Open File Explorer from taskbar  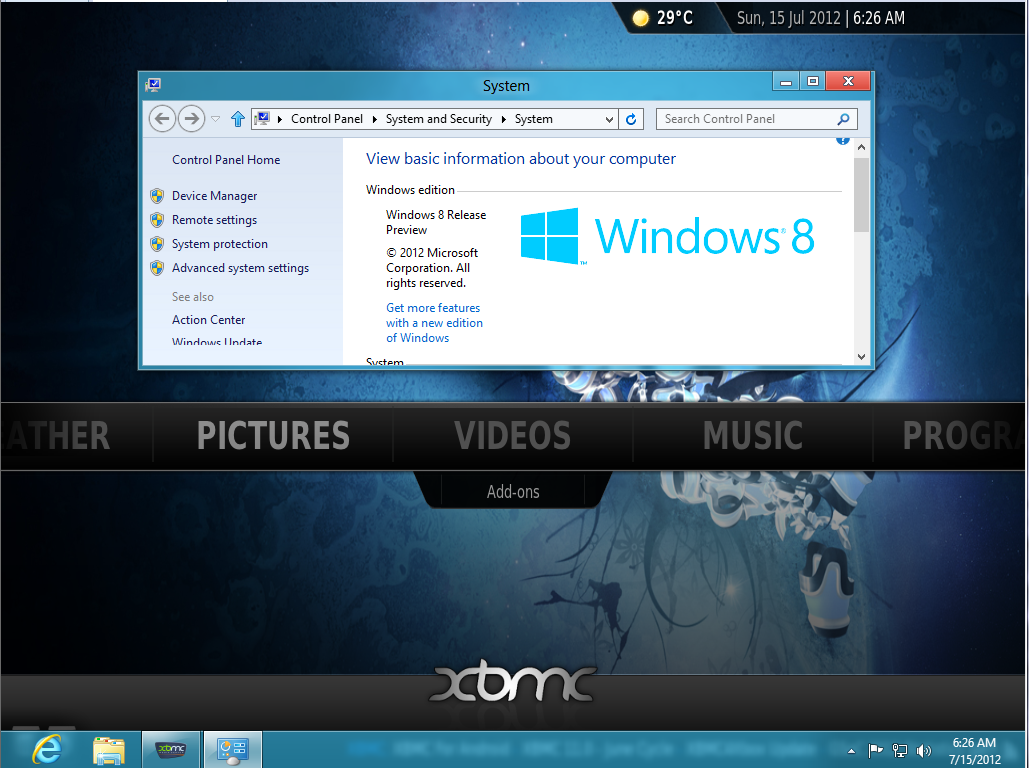pos(109,750)
